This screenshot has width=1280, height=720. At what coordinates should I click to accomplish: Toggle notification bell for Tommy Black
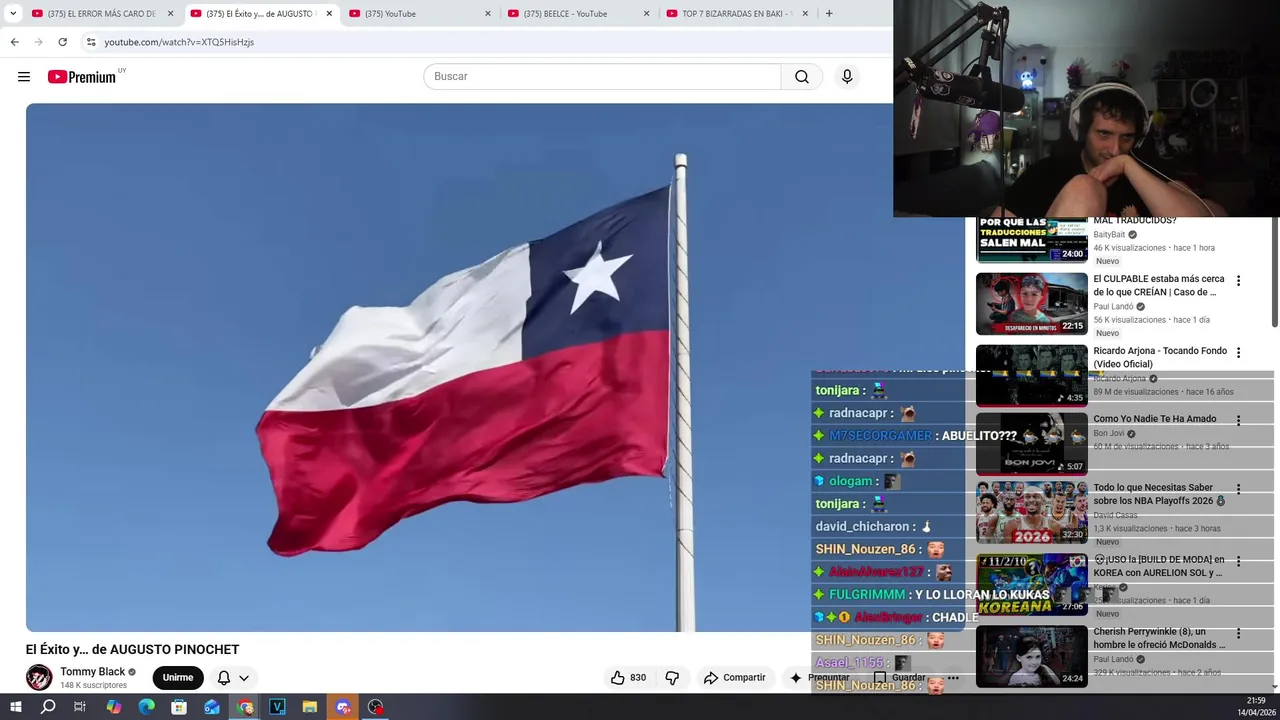(224, 678)
